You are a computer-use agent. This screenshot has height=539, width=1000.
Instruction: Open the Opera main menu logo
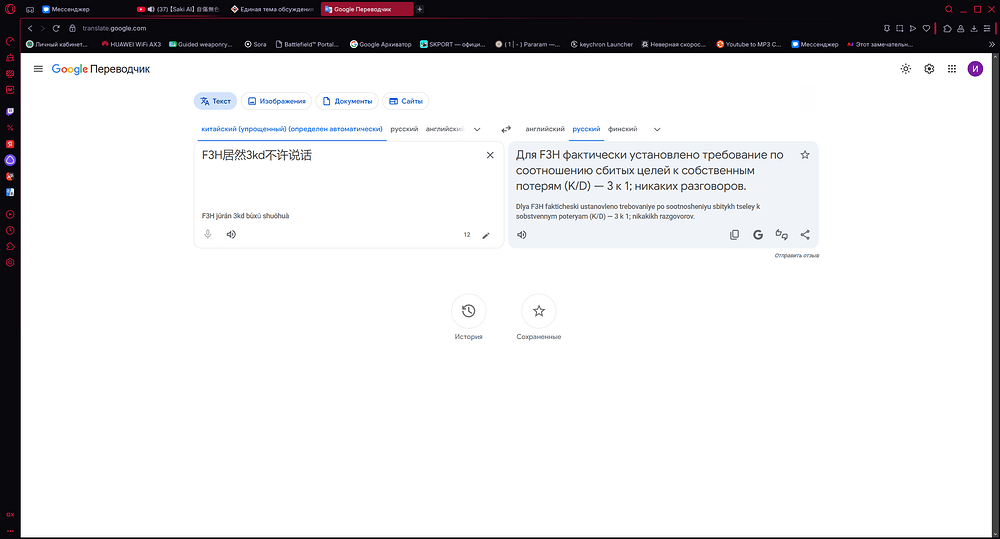(10, 9)
